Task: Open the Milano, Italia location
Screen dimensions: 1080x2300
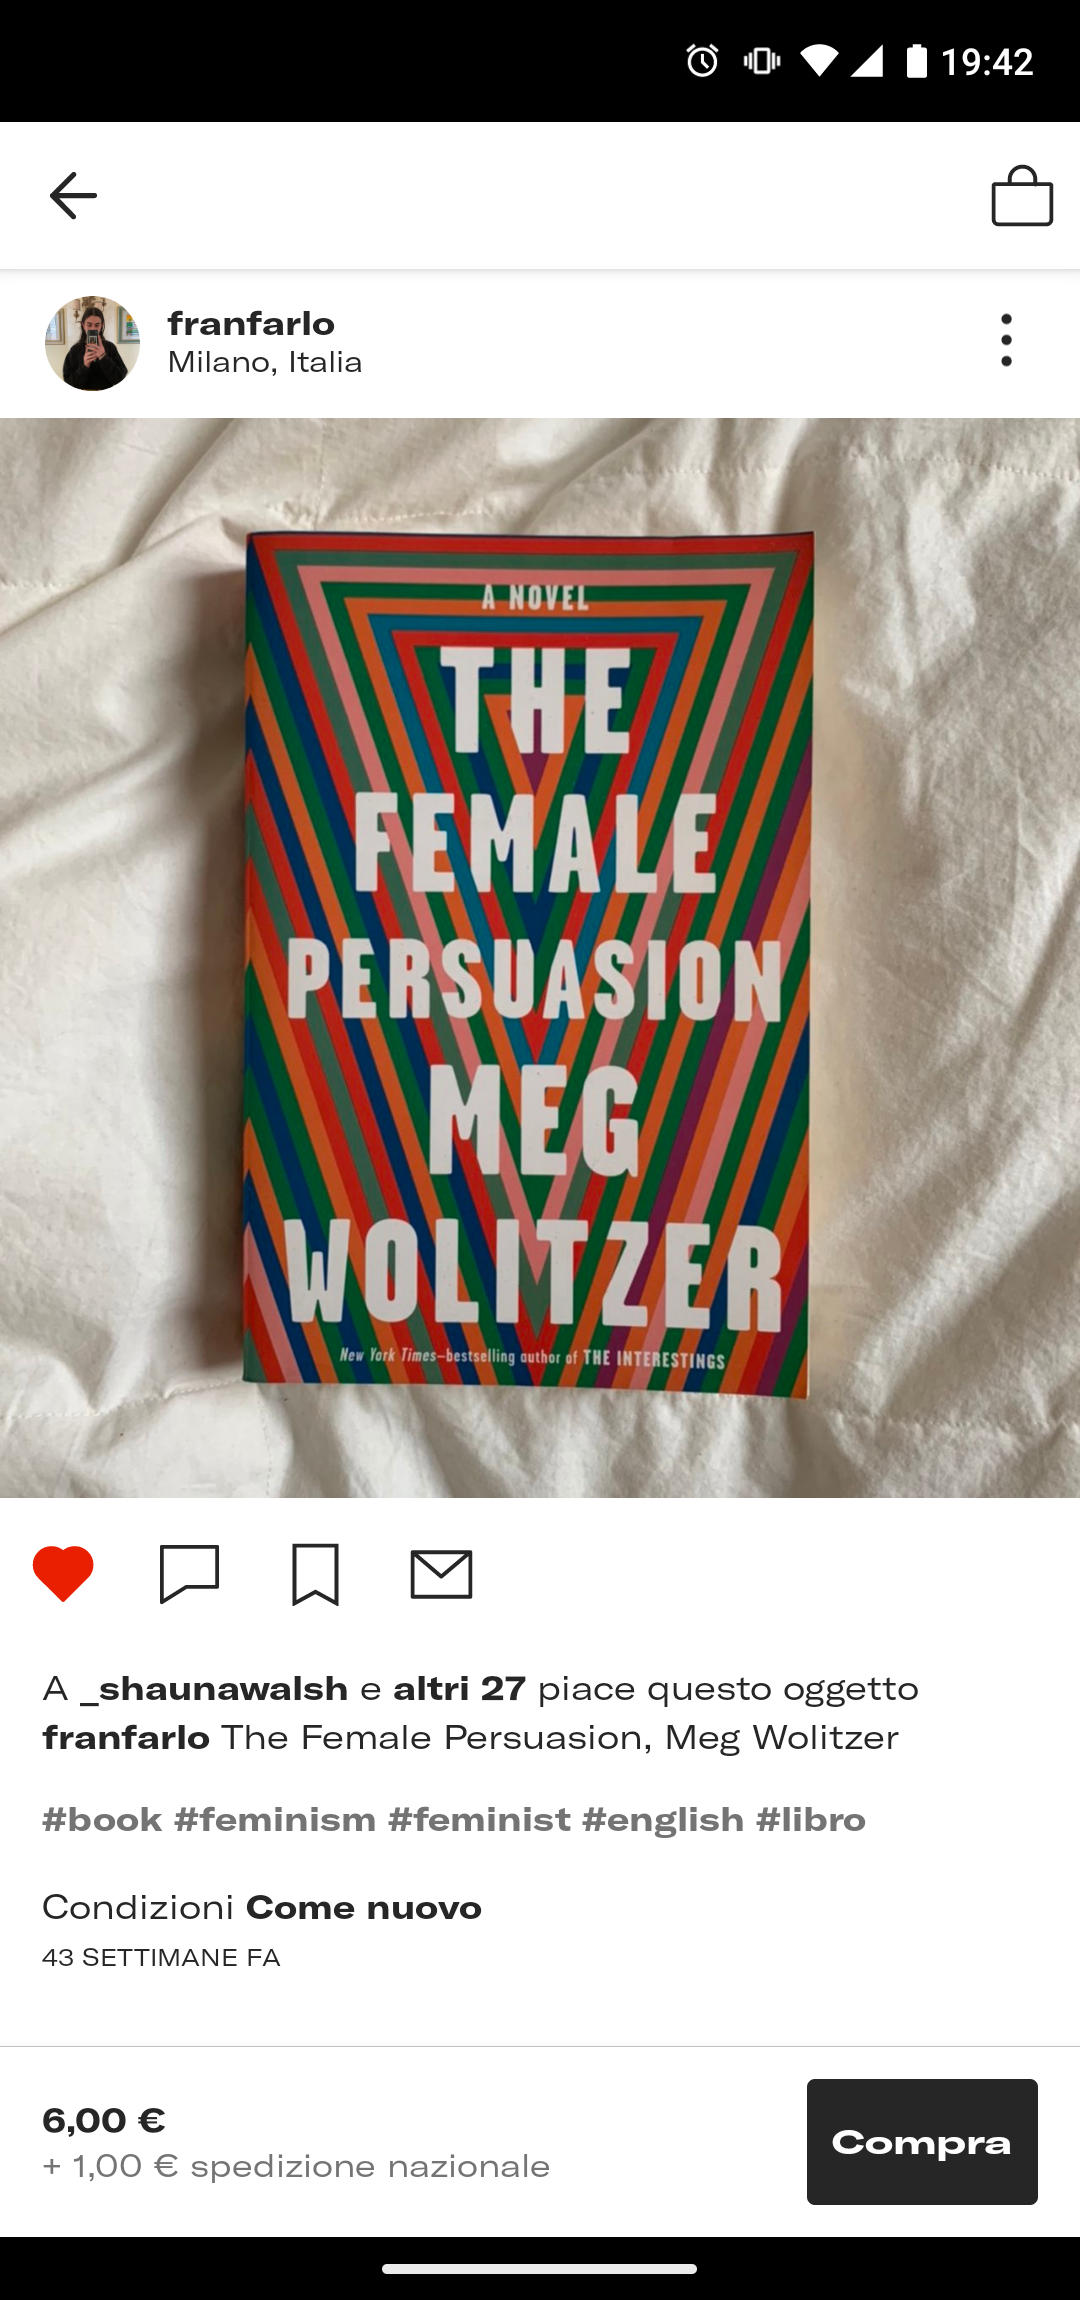Action: pos(265,362)
